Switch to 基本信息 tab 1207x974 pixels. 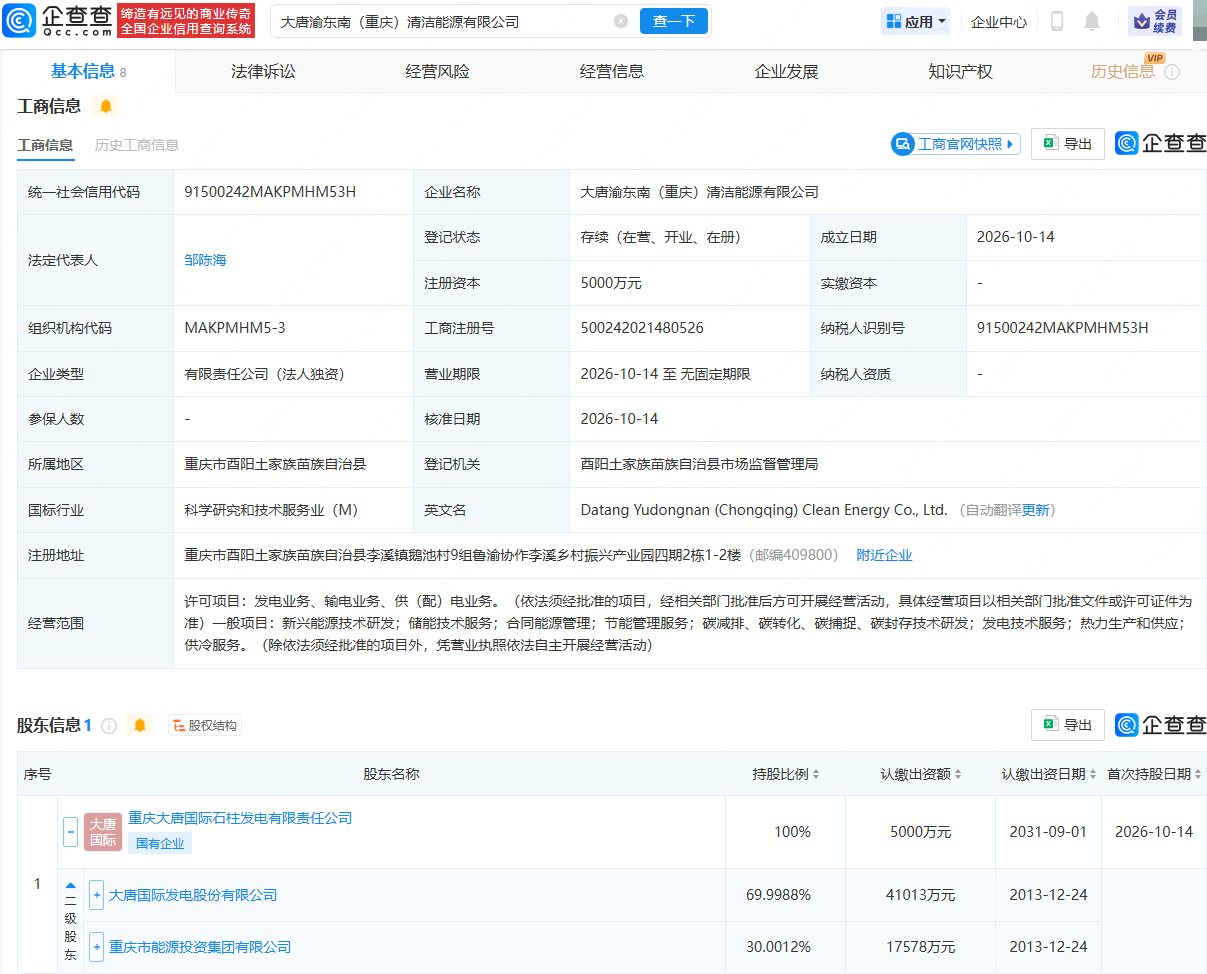[x=88, y=71]
